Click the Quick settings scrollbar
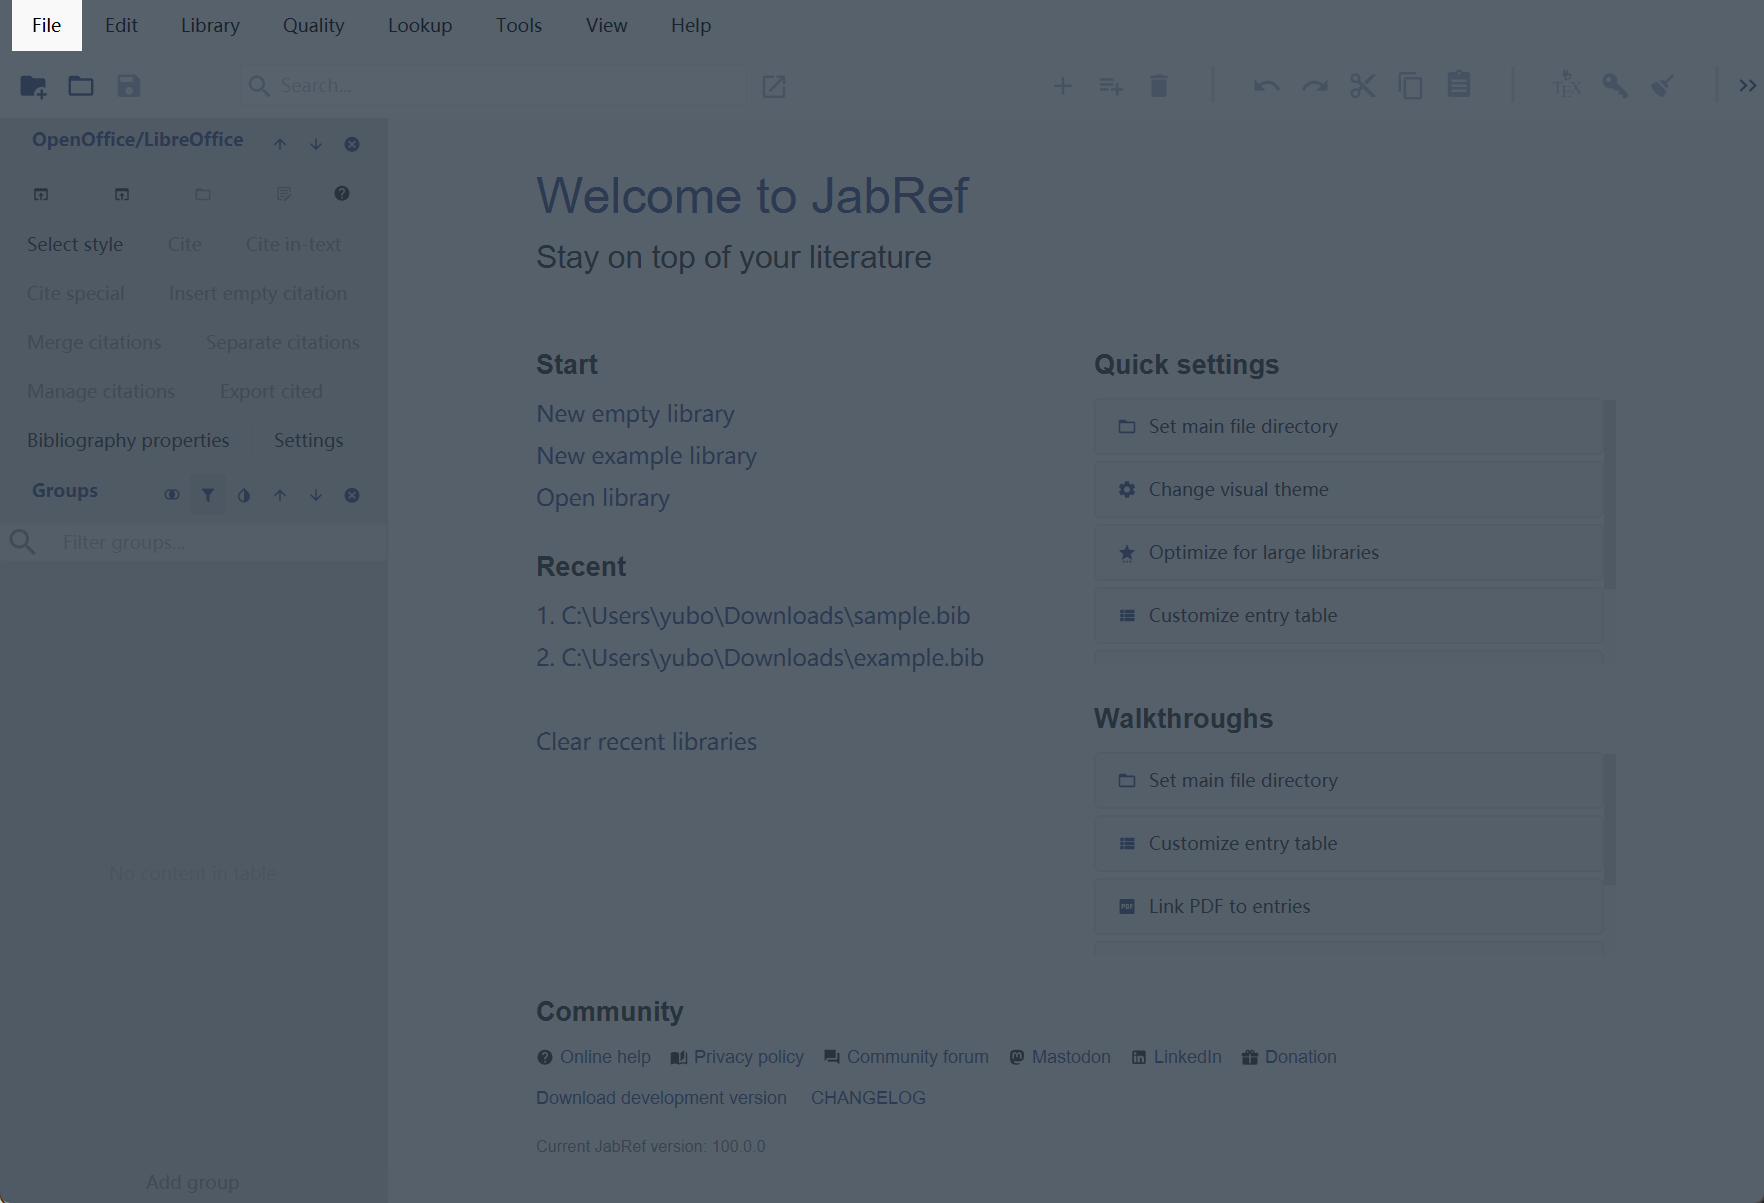This screenshot has height=1203, width=1764. point(1610,494)
